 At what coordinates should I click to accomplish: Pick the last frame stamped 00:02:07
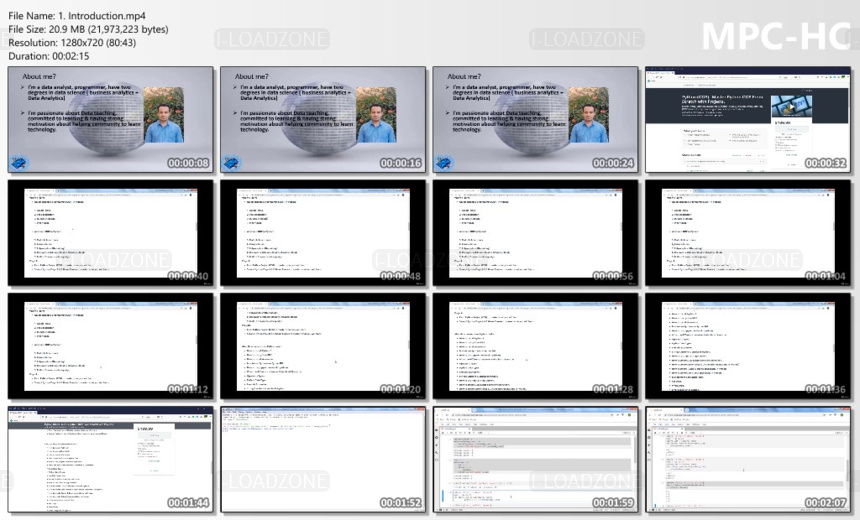(748, 460)
